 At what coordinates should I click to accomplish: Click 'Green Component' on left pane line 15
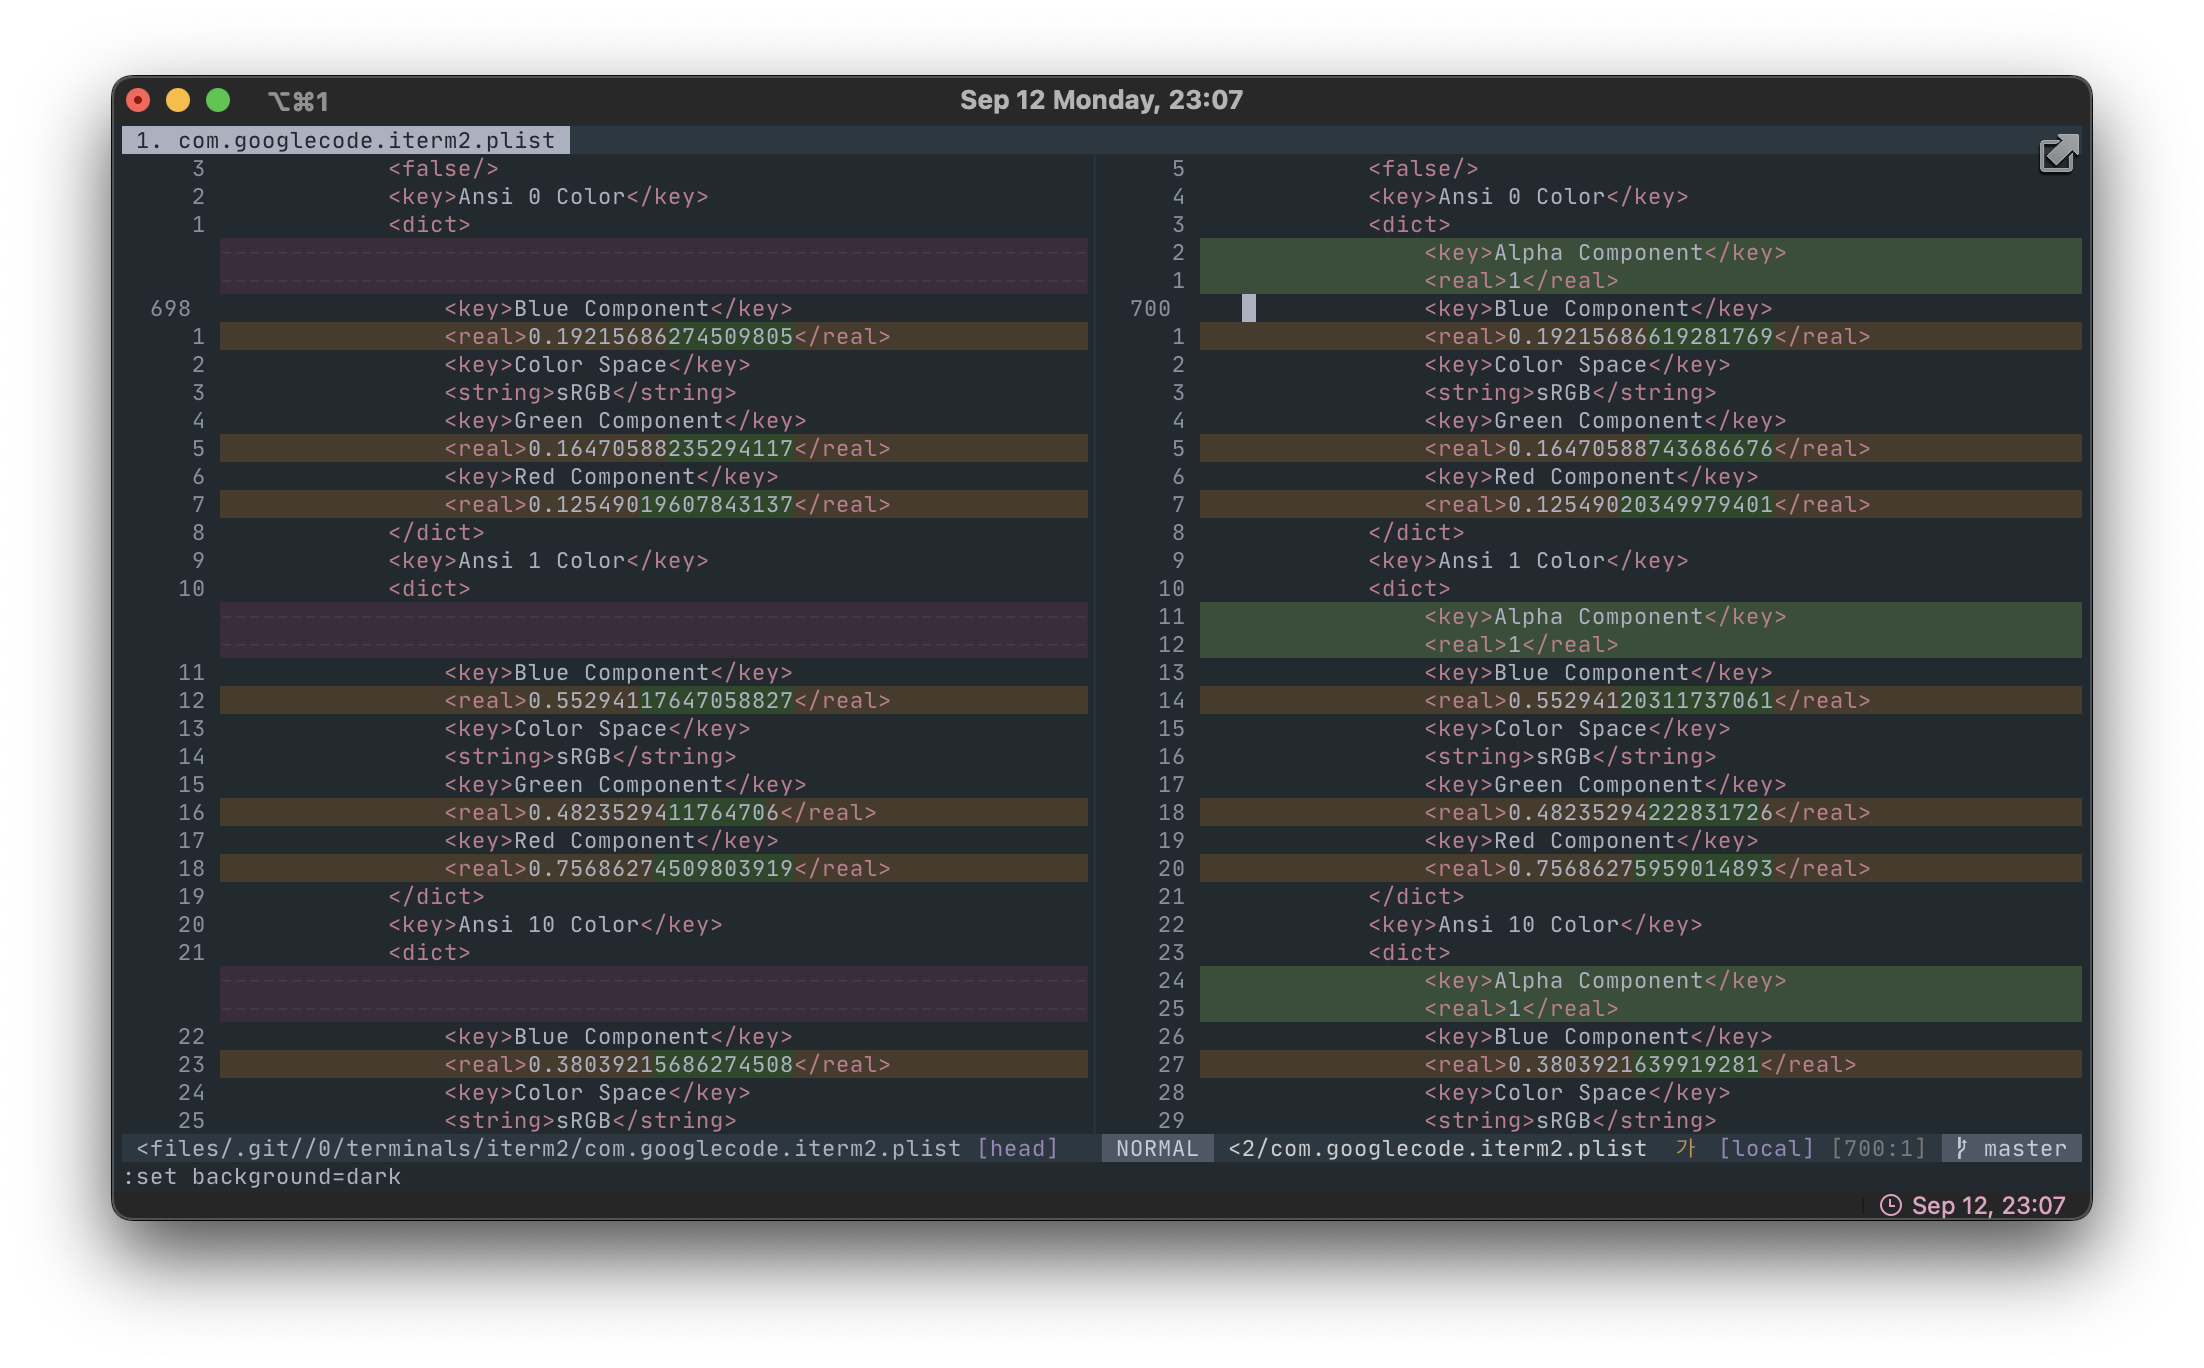click(618, 784)
